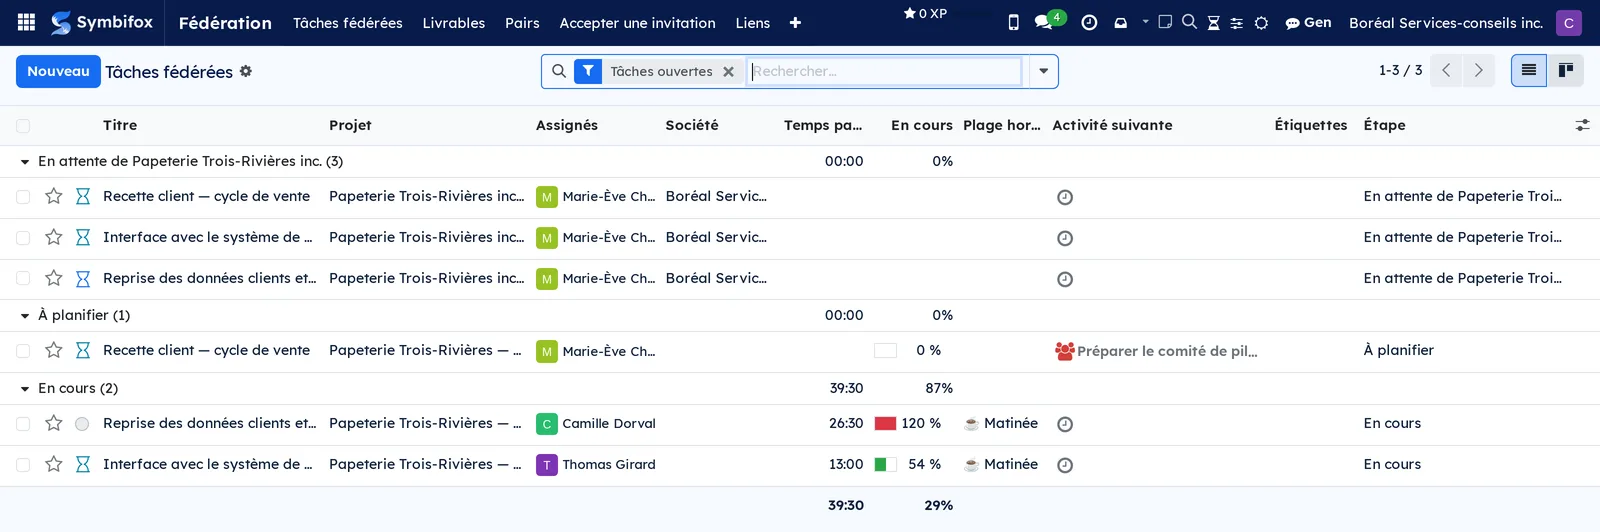The image size is (1600, 532).
Task: Open company switcher Boréal Services-conseils inc.
Action: [1446, 23]
